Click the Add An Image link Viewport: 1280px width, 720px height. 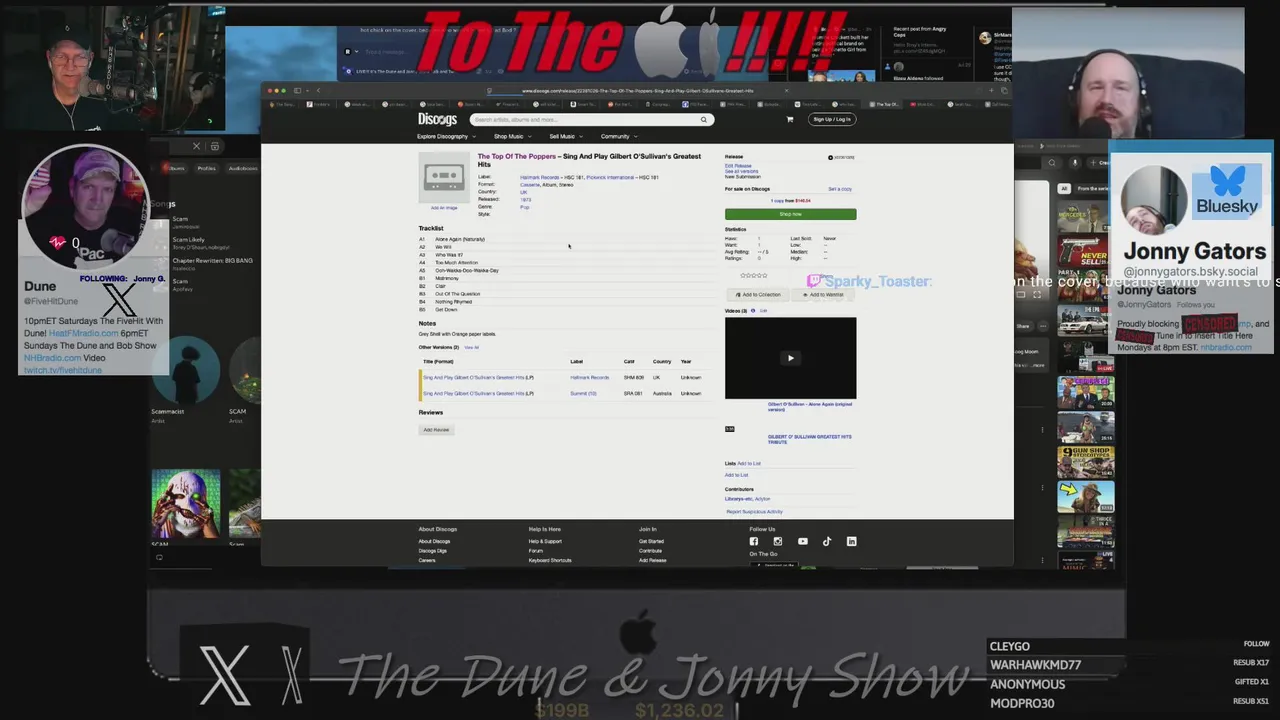[444, 208]
